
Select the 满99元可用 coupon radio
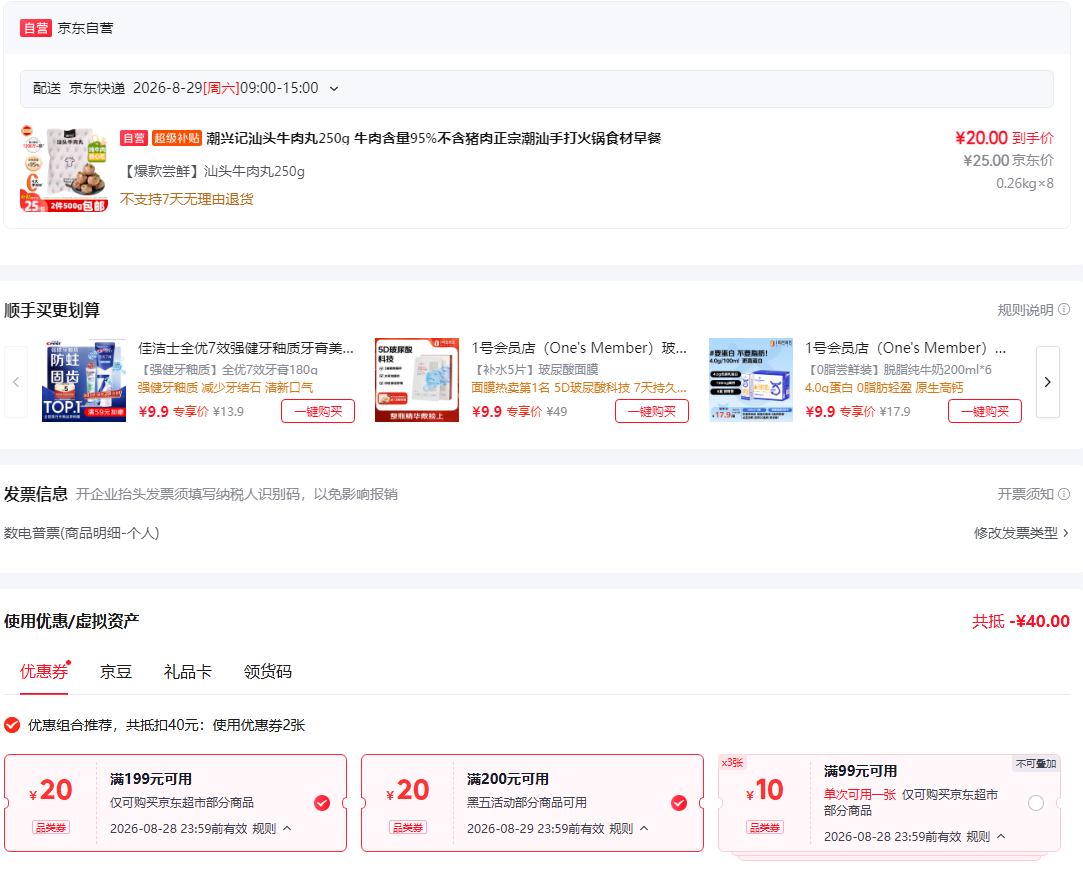[1035, 803]
